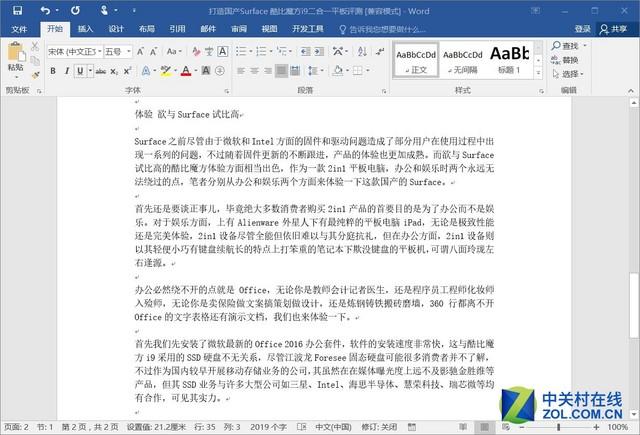The height and width of the screenshot is (435, 640).
Task: Click the red font color button
Action: [186, 71]
